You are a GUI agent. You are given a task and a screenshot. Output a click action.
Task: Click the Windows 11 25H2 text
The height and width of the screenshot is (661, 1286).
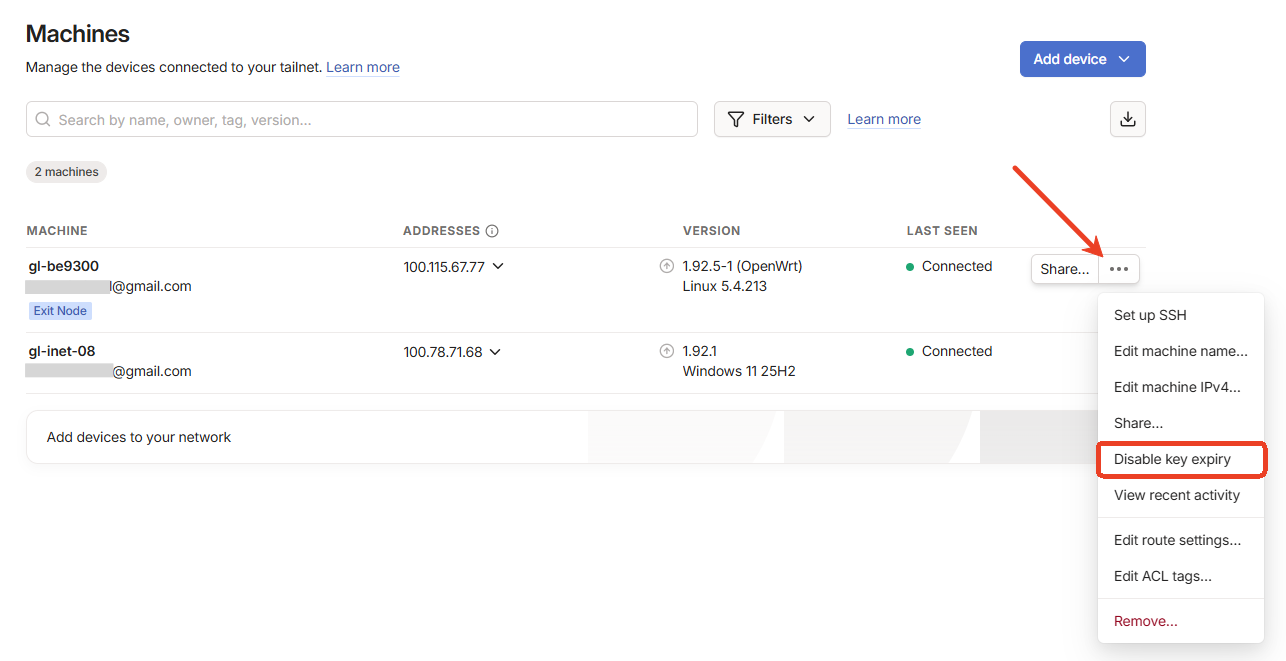(739, 371)
